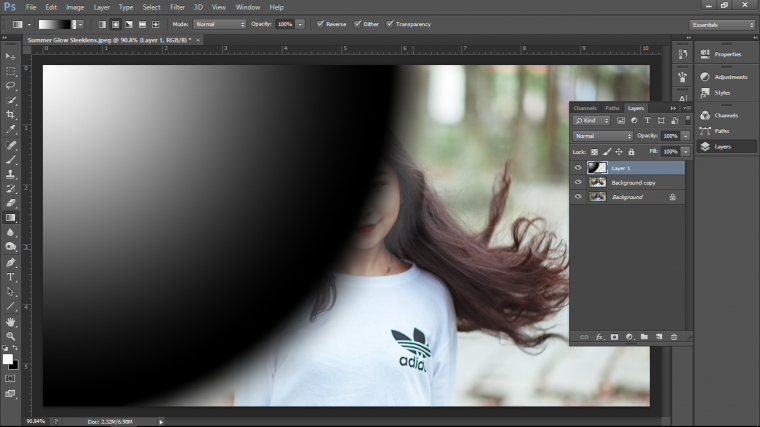Image resolution: width=760 pixels, height=427 pixels.
Task: Click the Delete layer trash icon
Action: [x=674, y=337]
